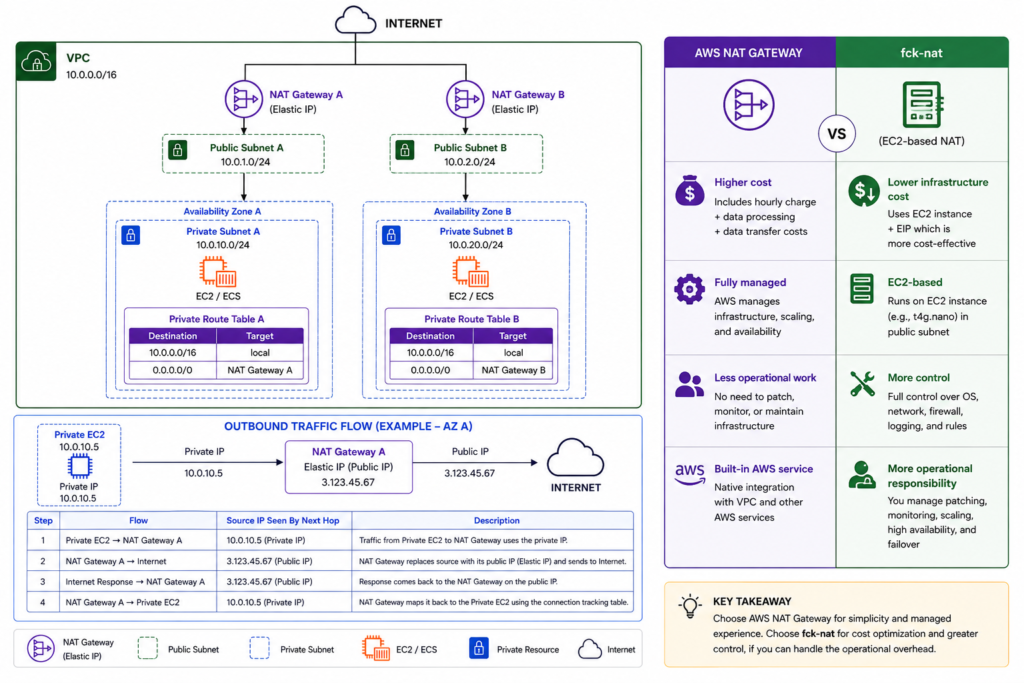Viewport: 1024px width, 683px height.
Task: Click the OUTBOUND TRAFFIC FLOW heading
Action: (348, 426)
